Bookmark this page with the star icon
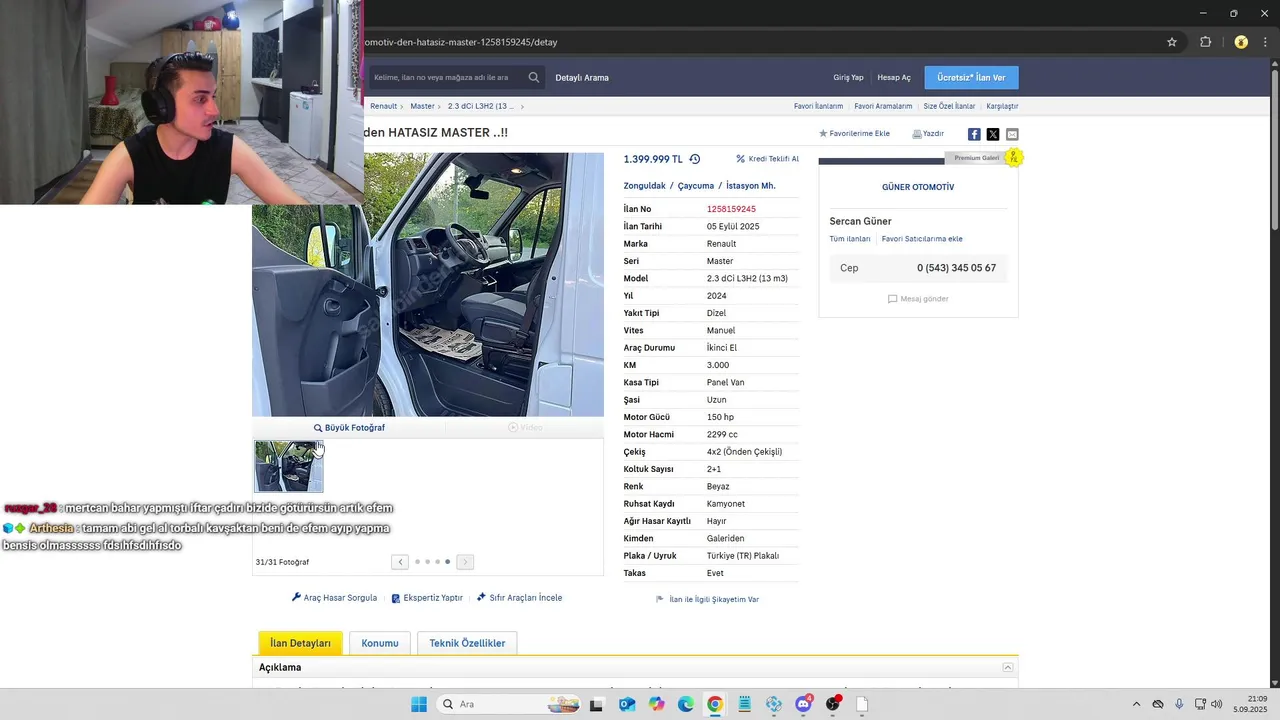The width and height of the screenshot is (1280, 720). (1172, 42)
